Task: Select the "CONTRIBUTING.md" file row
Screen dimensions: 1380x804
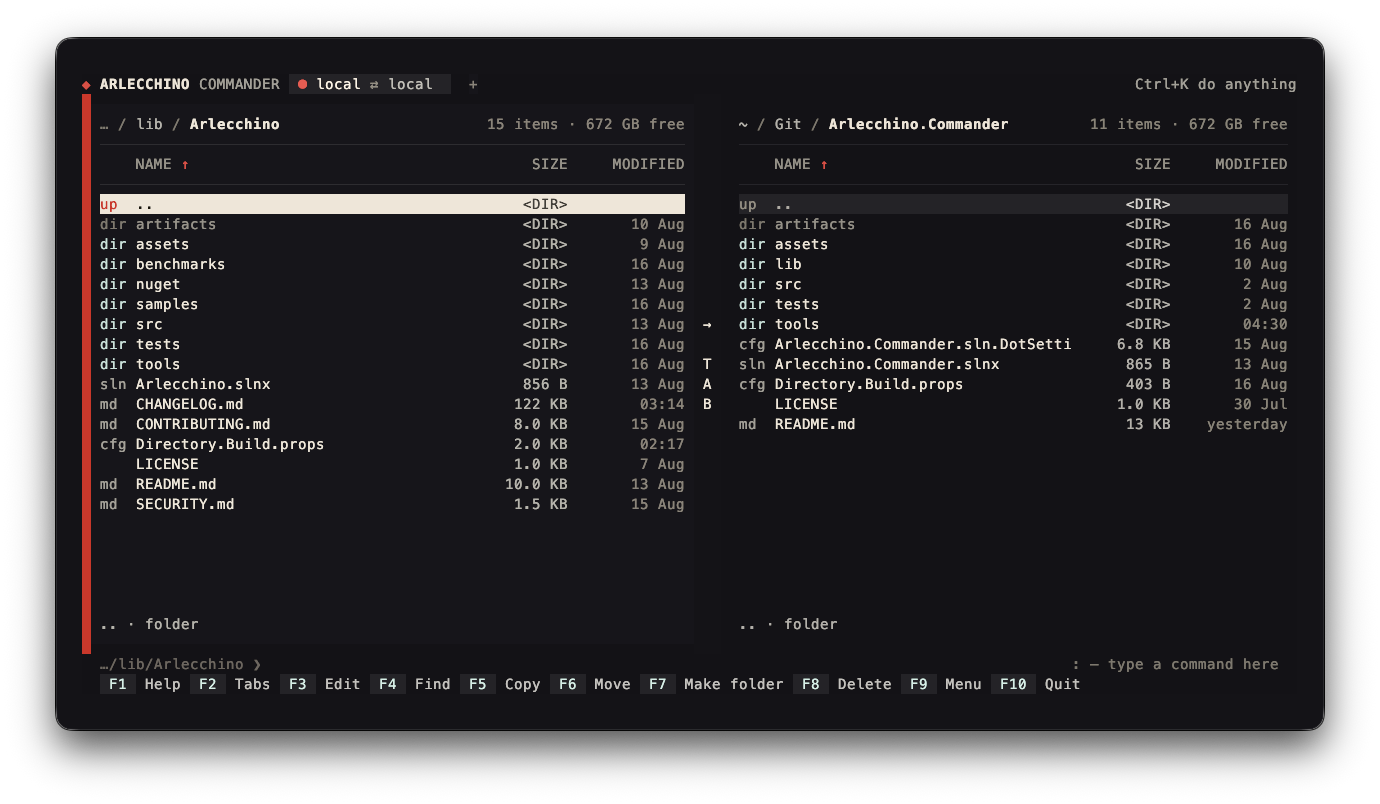Action: [392, 424]
